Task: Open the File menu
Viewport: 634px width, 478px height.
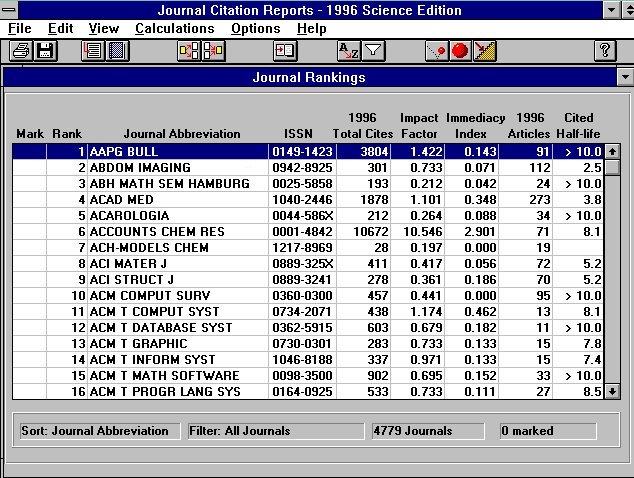Action: click(19, 29)
